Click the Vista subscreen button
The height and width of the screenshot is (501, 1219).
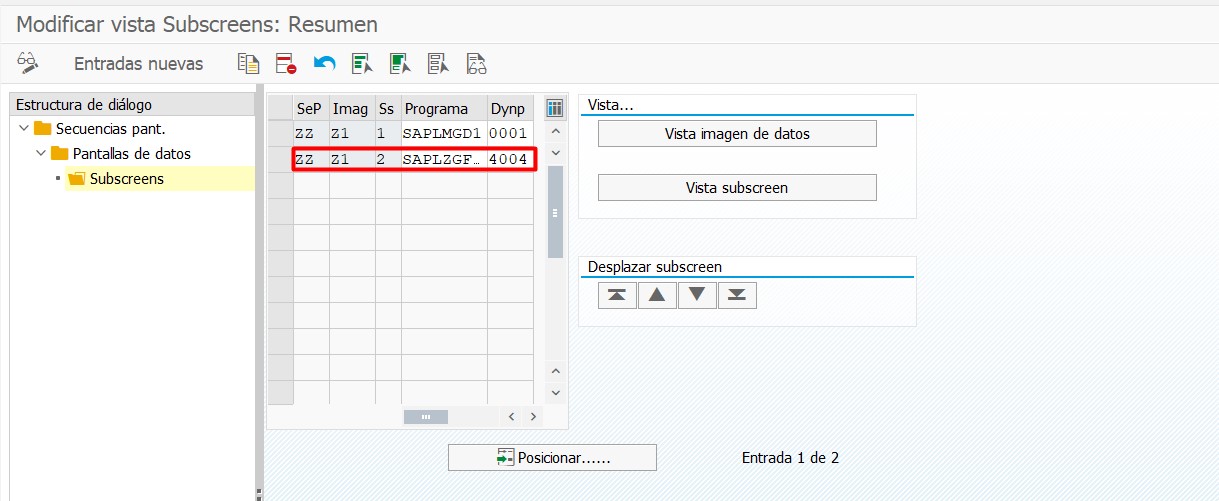(x=737, y=188)
